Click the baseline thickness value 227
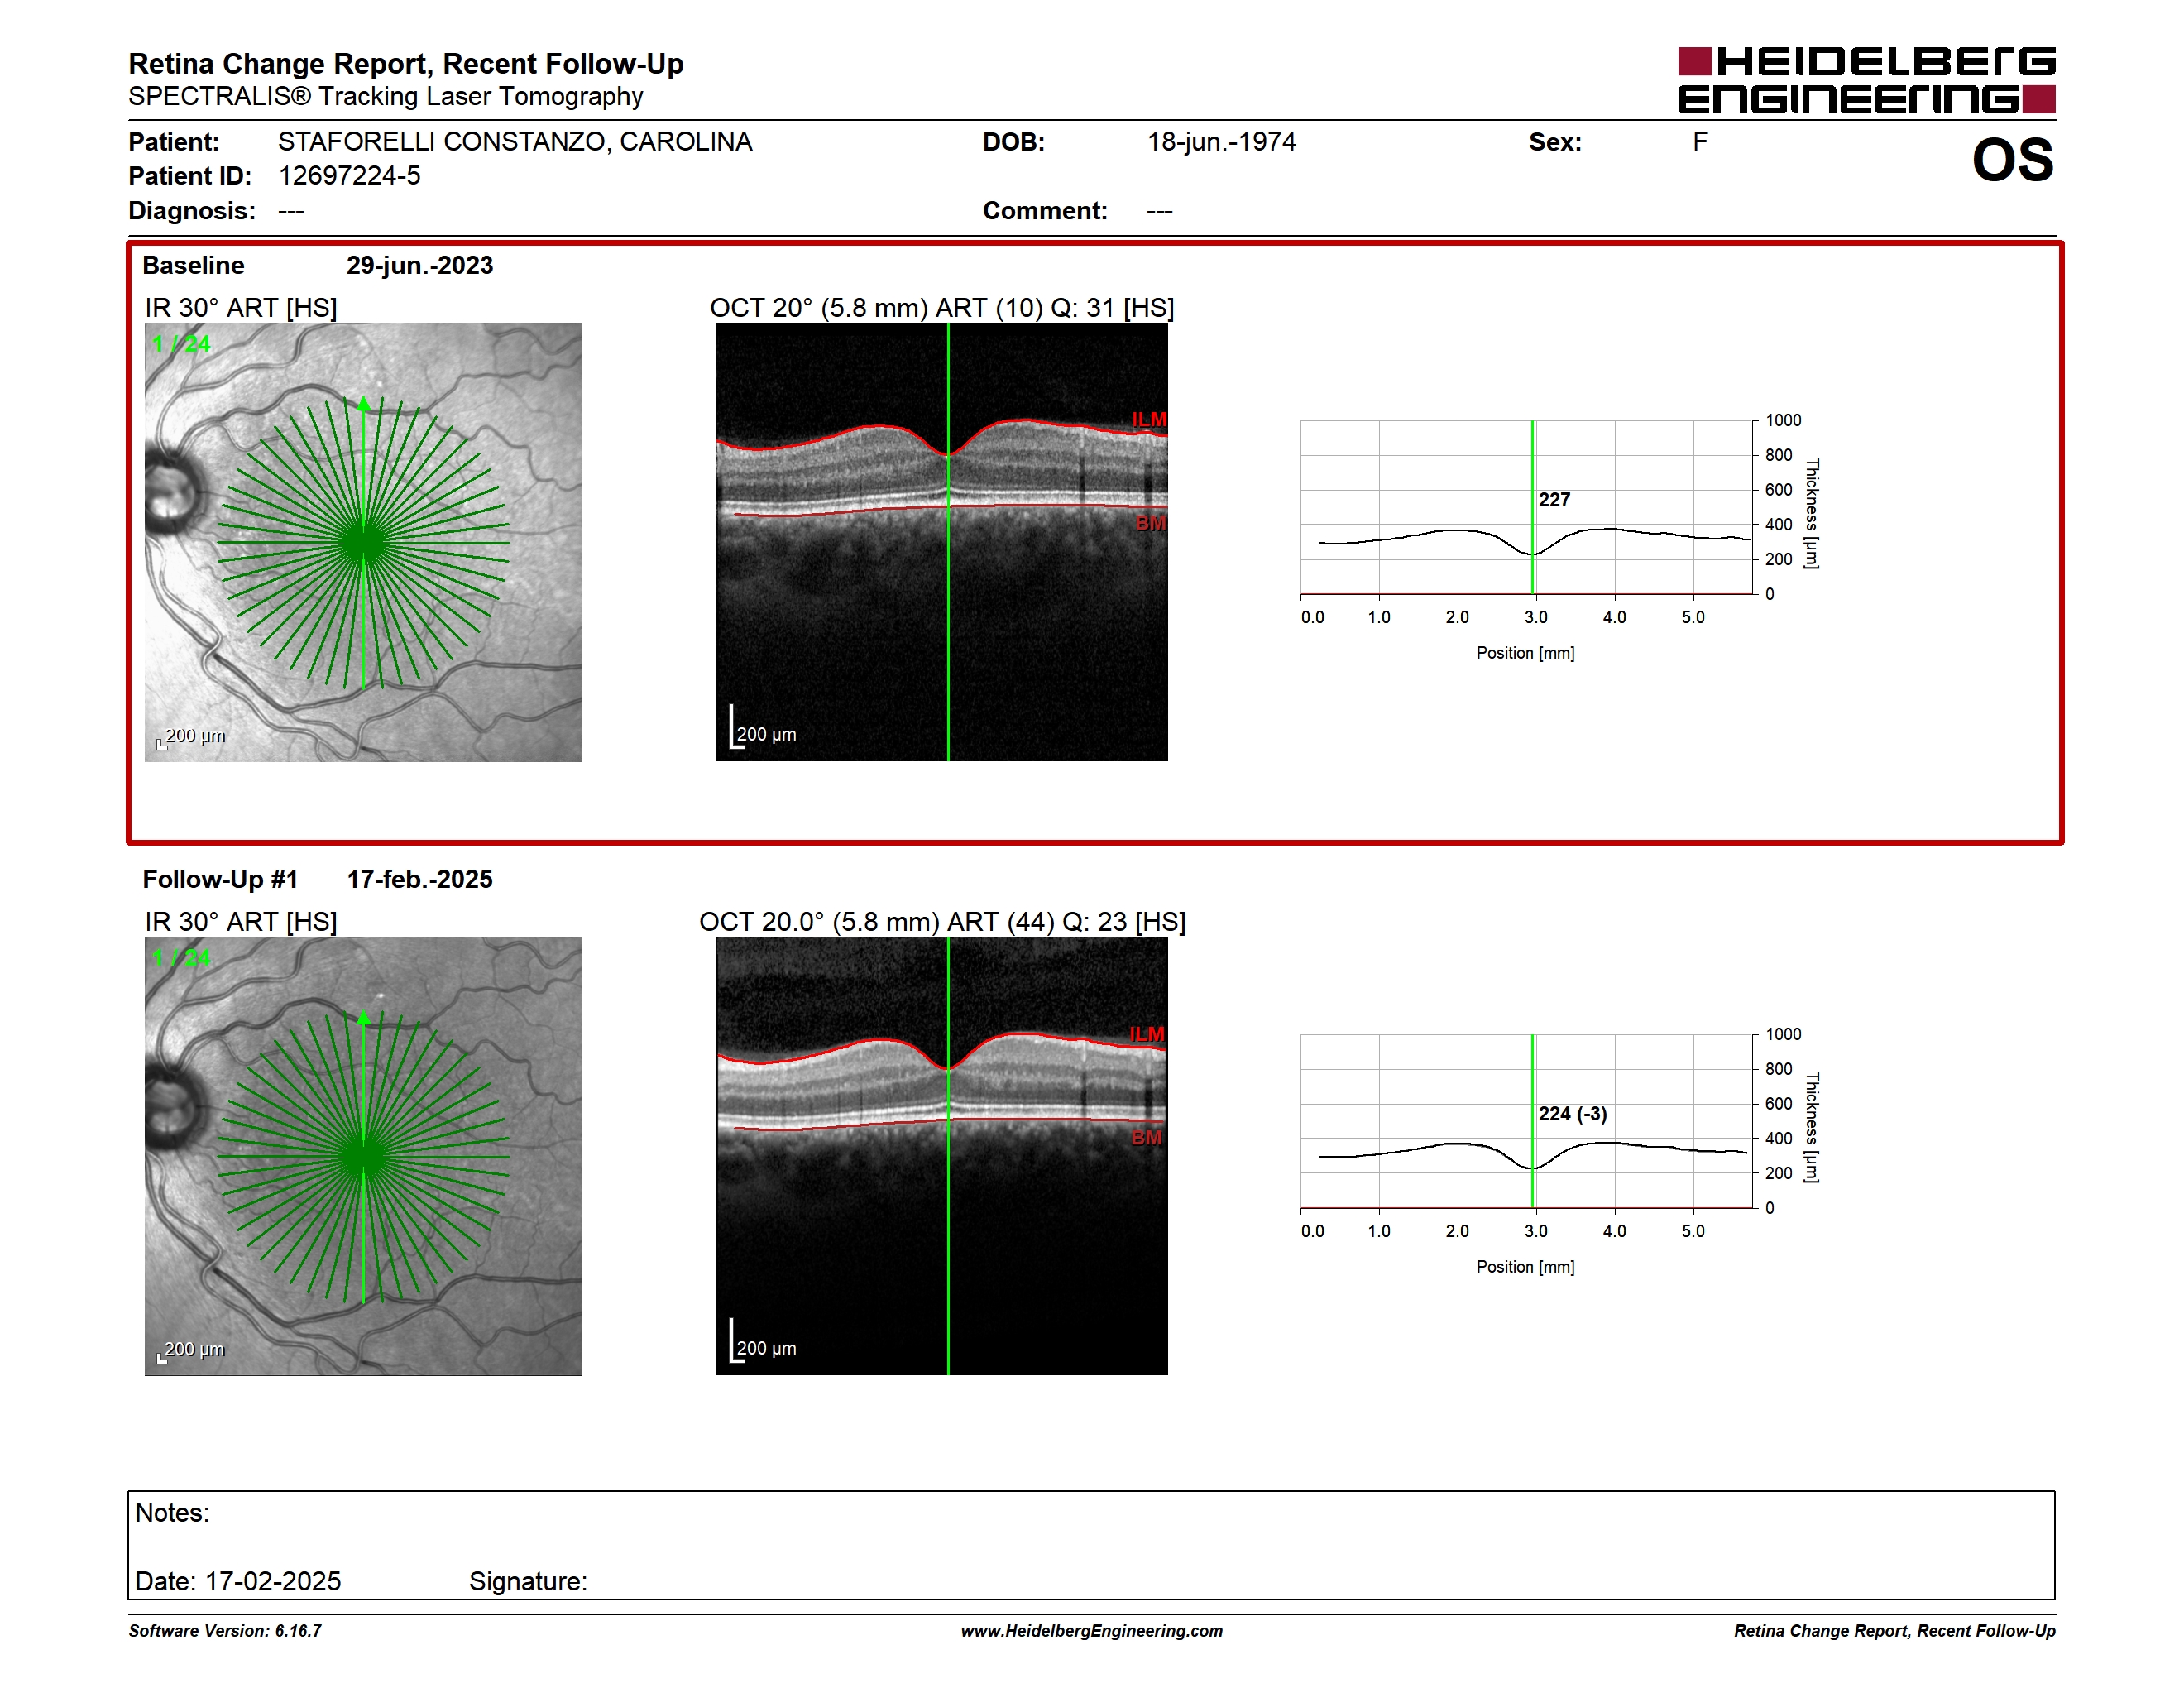The width and height of the screenshot is (2184, 1688). tap(1554, 500)
